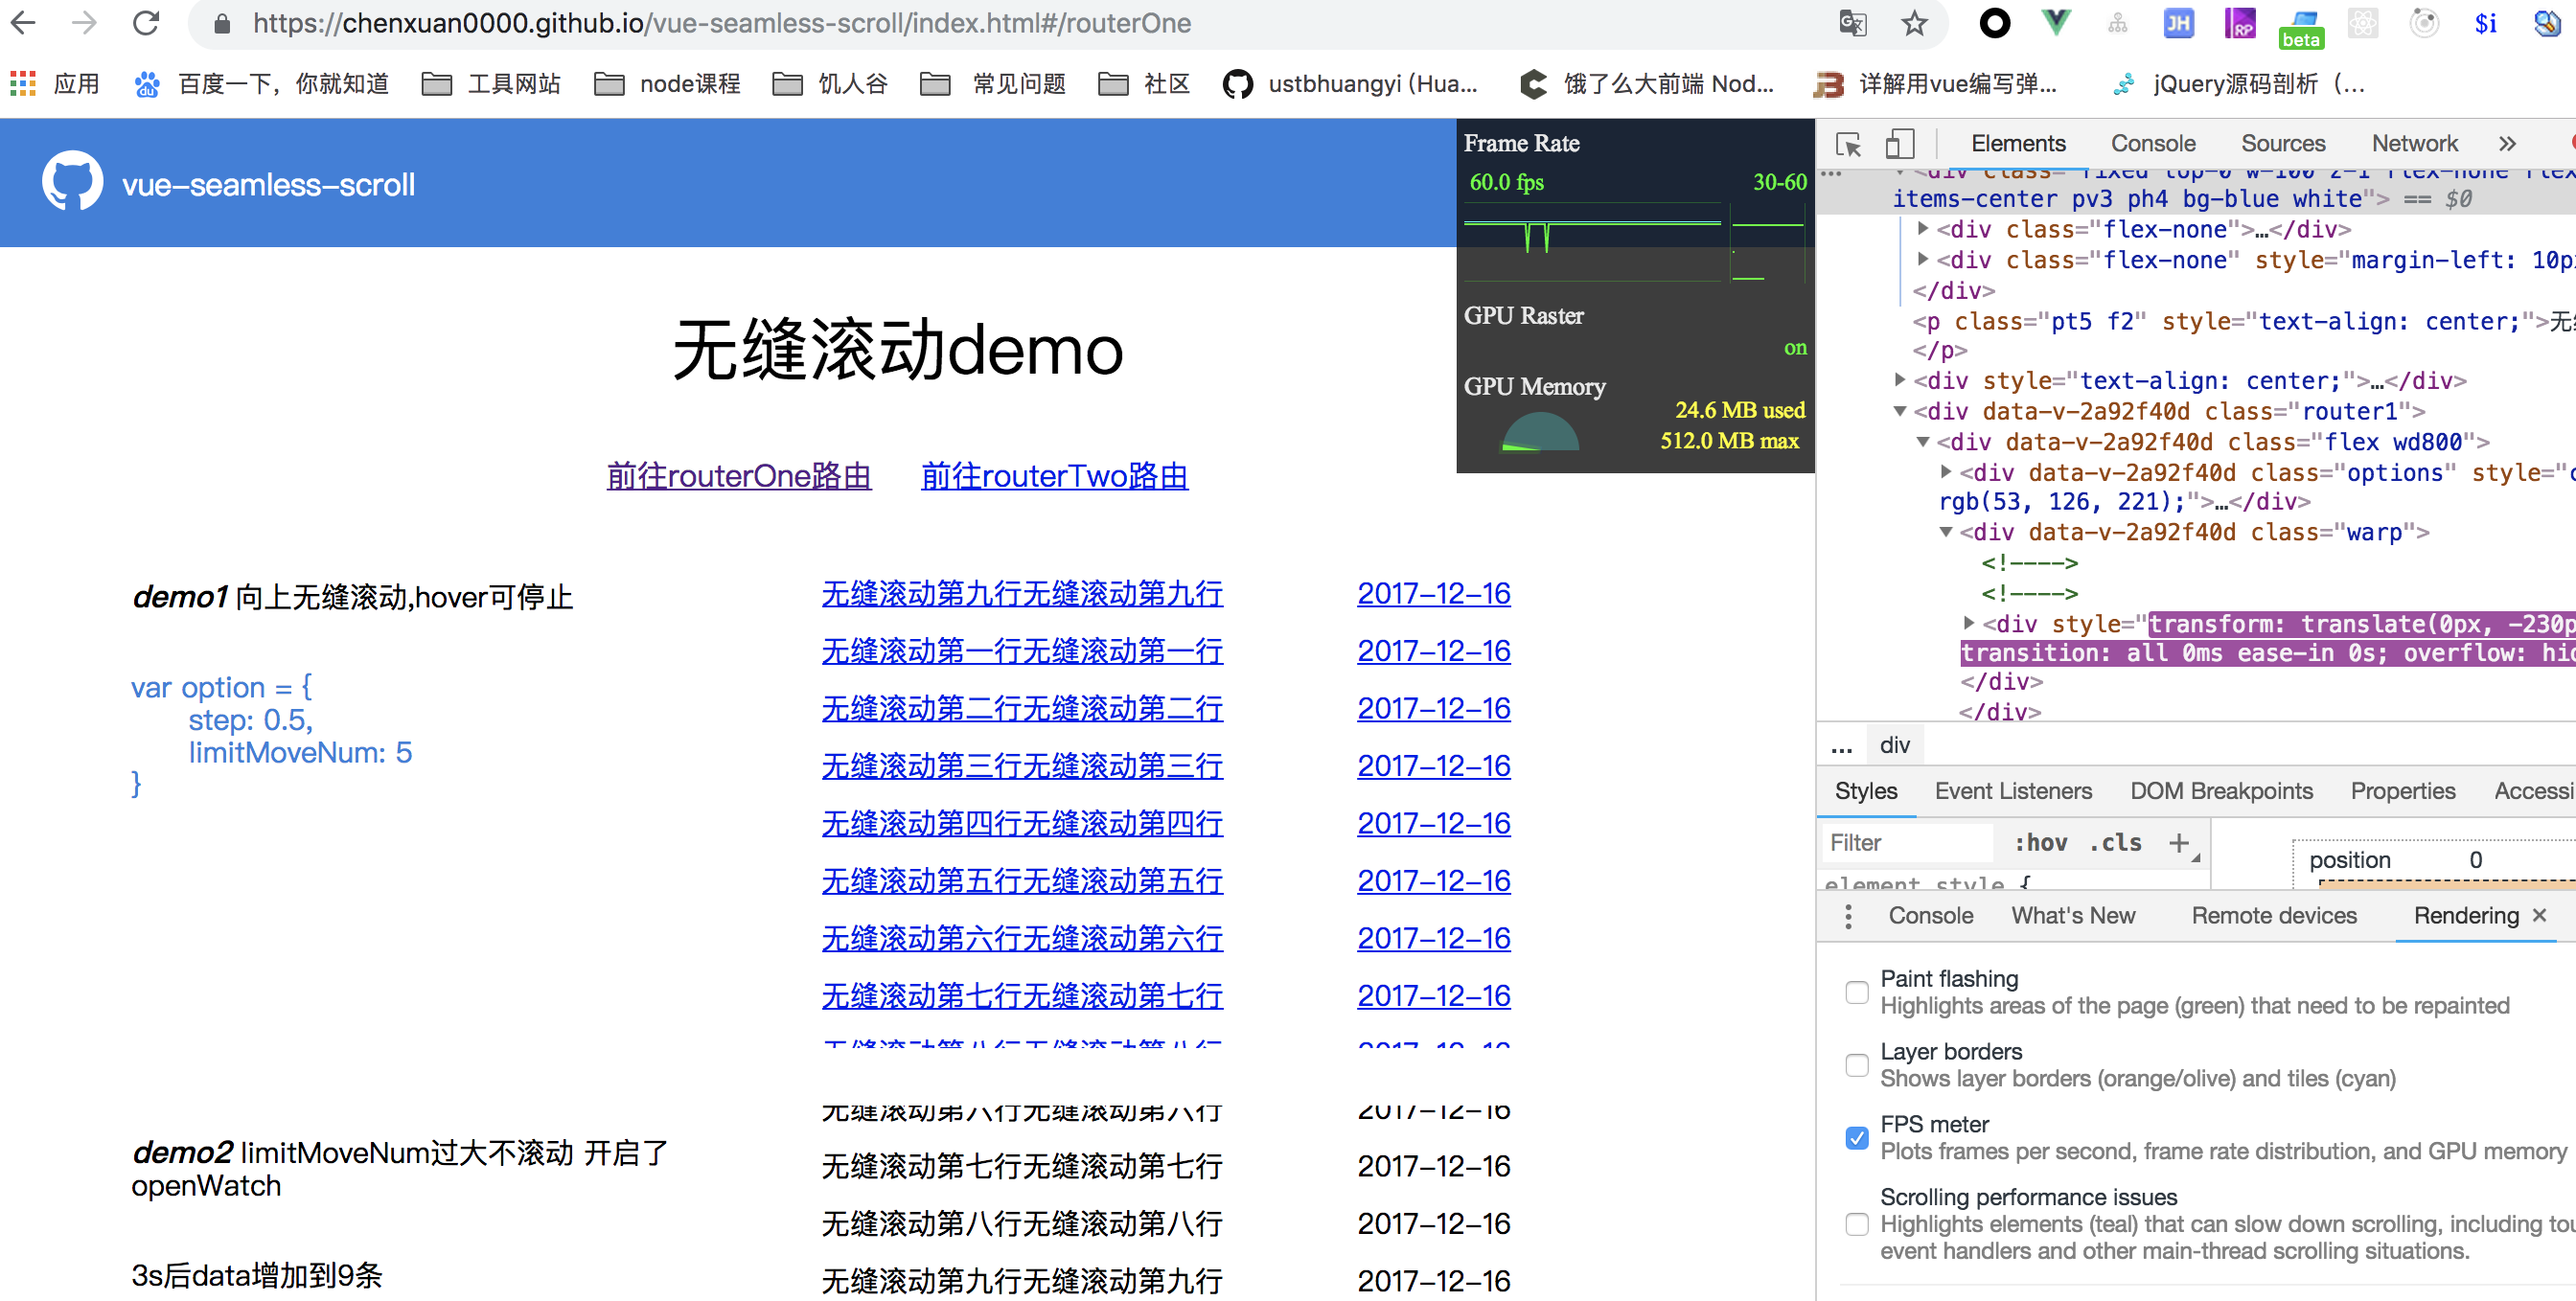This screenshot has height=1301, width=2576.
Task: Open the first 2017-12-16 date link
Action: (x=1433, y=593)
